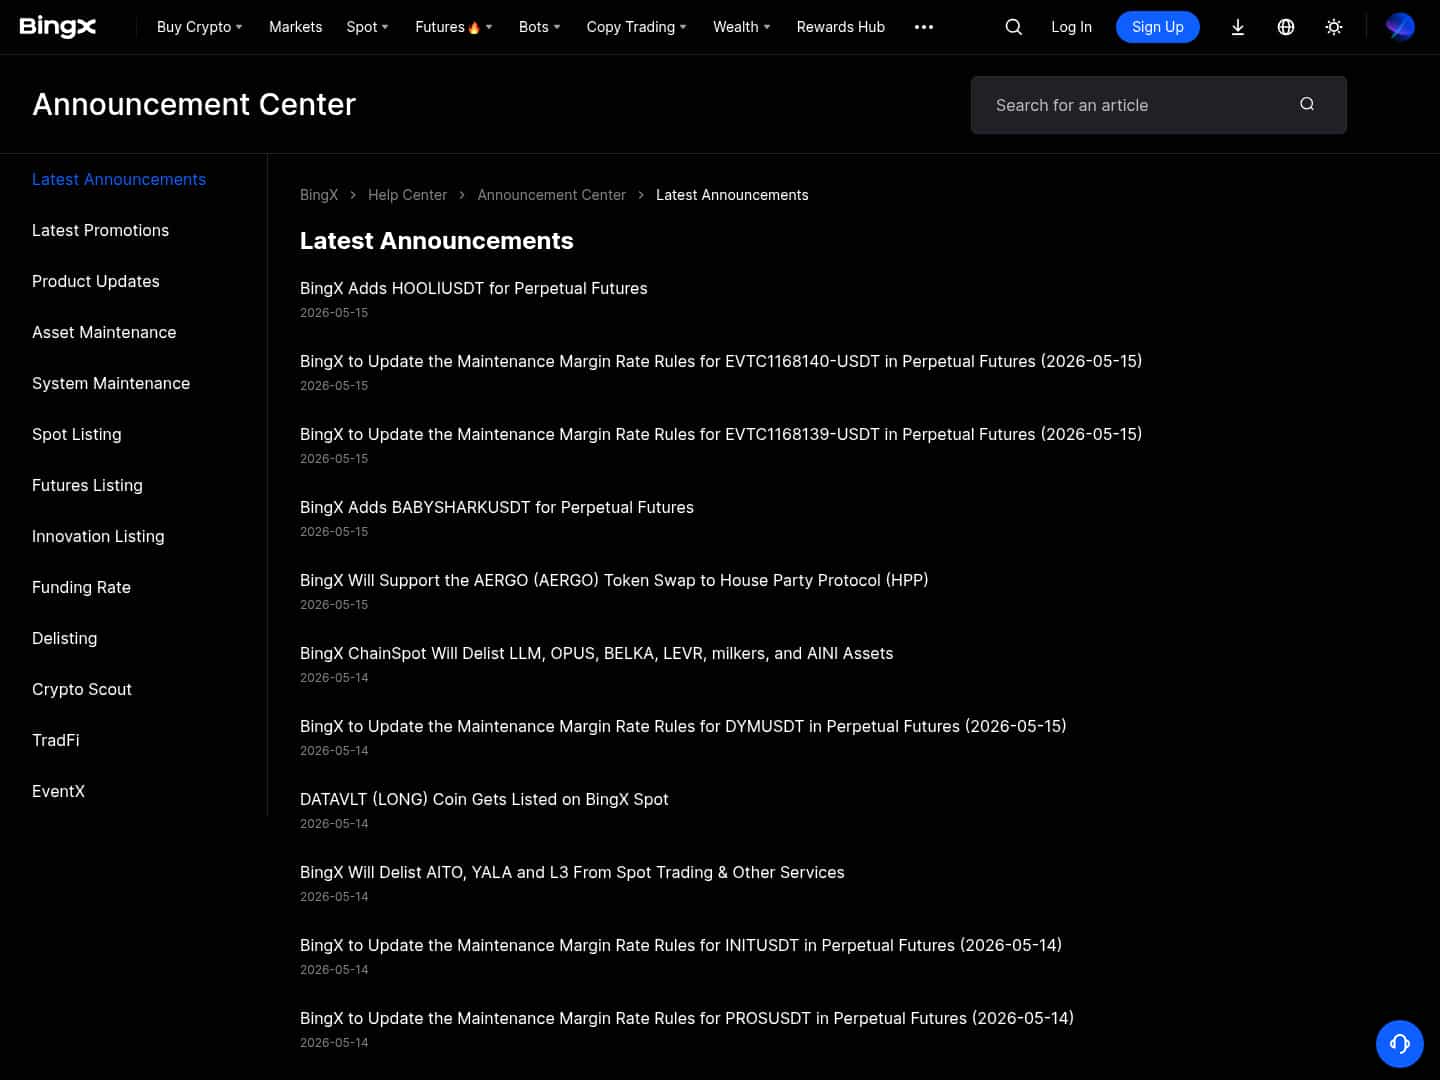This screenshot has width=1440, height=1080.
Task: Select Latest Announcements in sidebar
Action: 119,179
